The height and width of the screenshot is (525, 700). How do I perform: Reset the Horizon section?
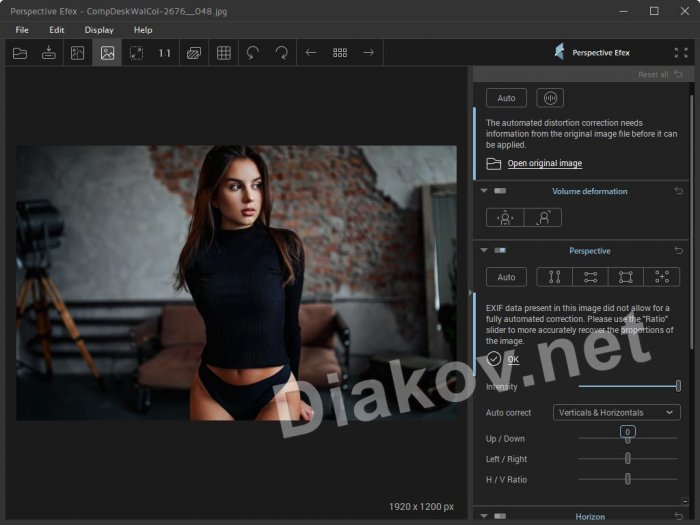pos(679,516)
